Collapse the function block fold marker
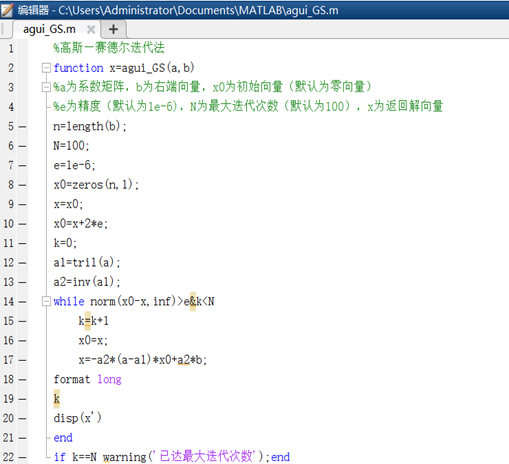 tap(46, 68)
